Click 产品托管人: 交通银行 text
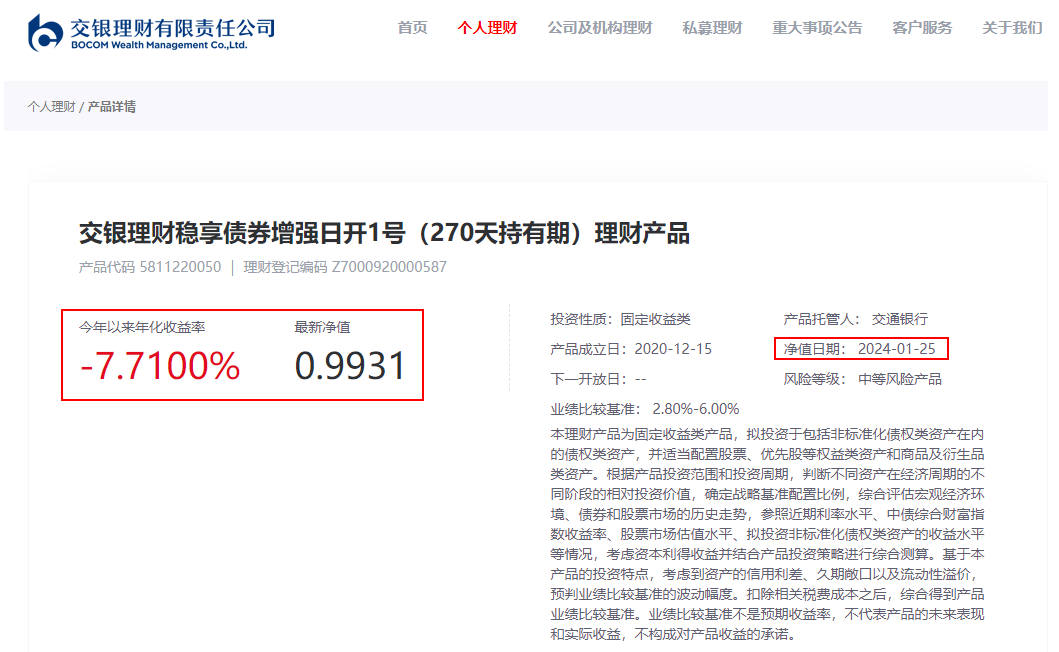Viewport: 1059px width, 652px height. [856, 319]
